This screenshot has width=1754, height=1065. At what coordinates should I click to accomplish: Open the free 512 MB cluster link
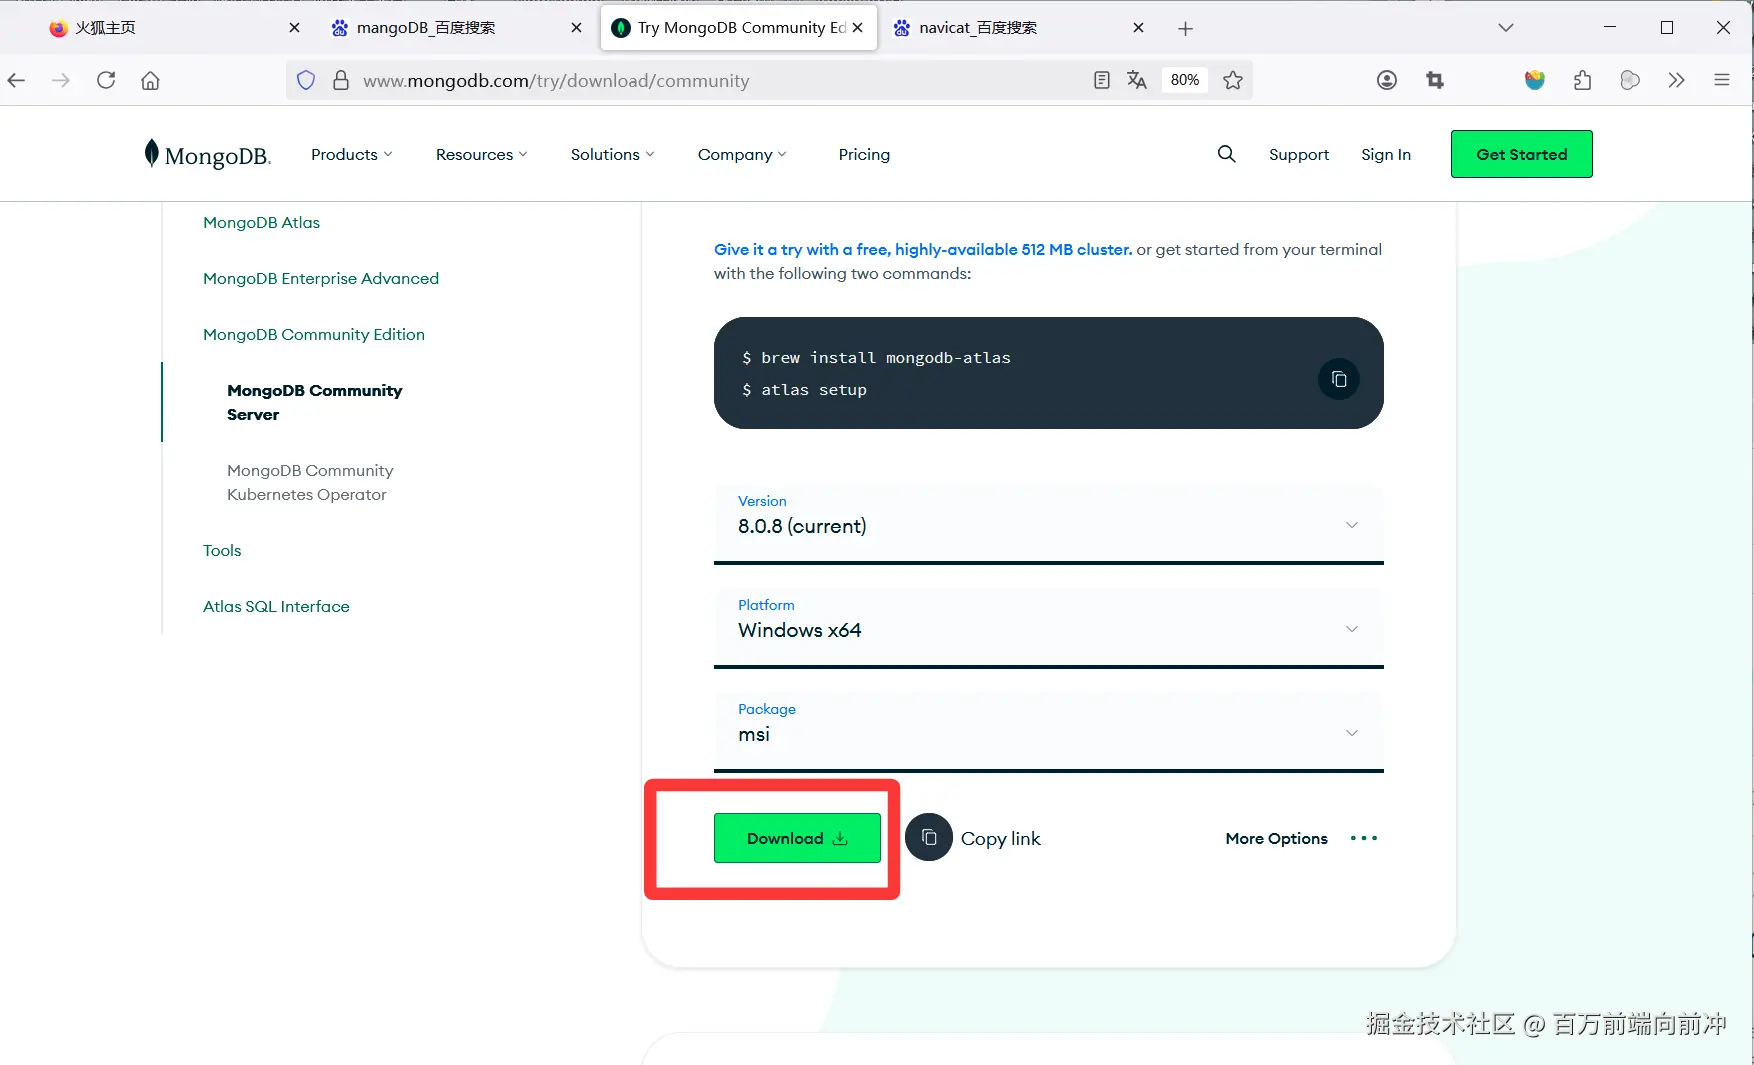tap(923, 249)
